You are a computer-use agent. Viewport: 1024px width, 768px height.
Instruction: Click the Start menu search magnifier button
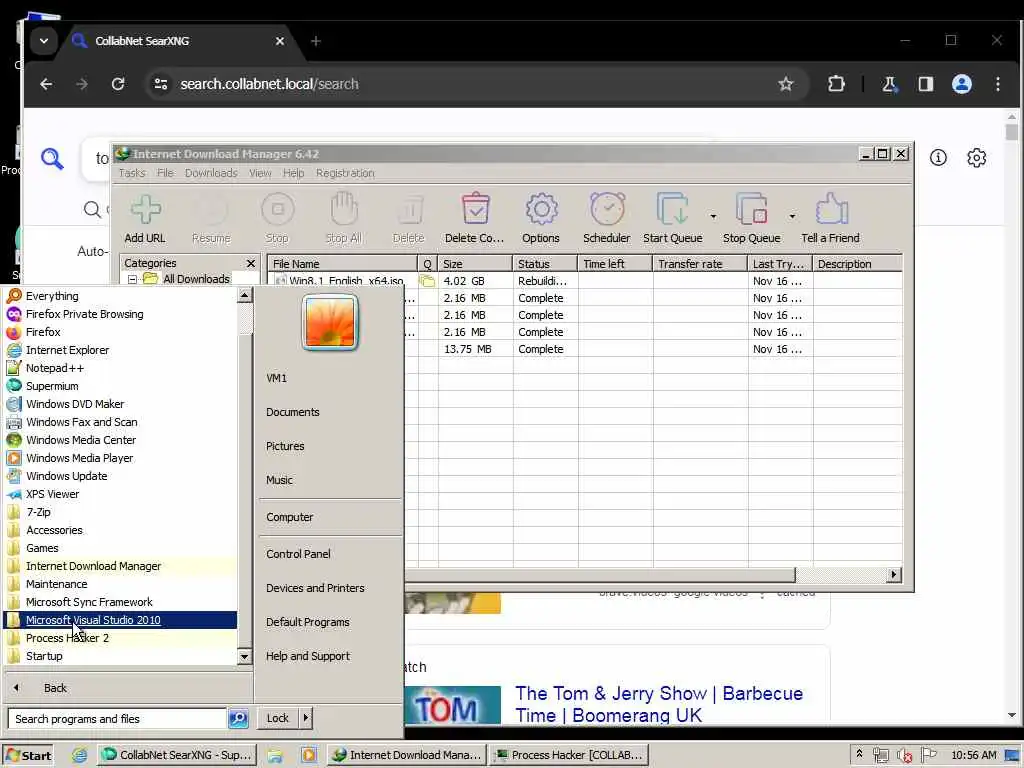click(238, 718)
